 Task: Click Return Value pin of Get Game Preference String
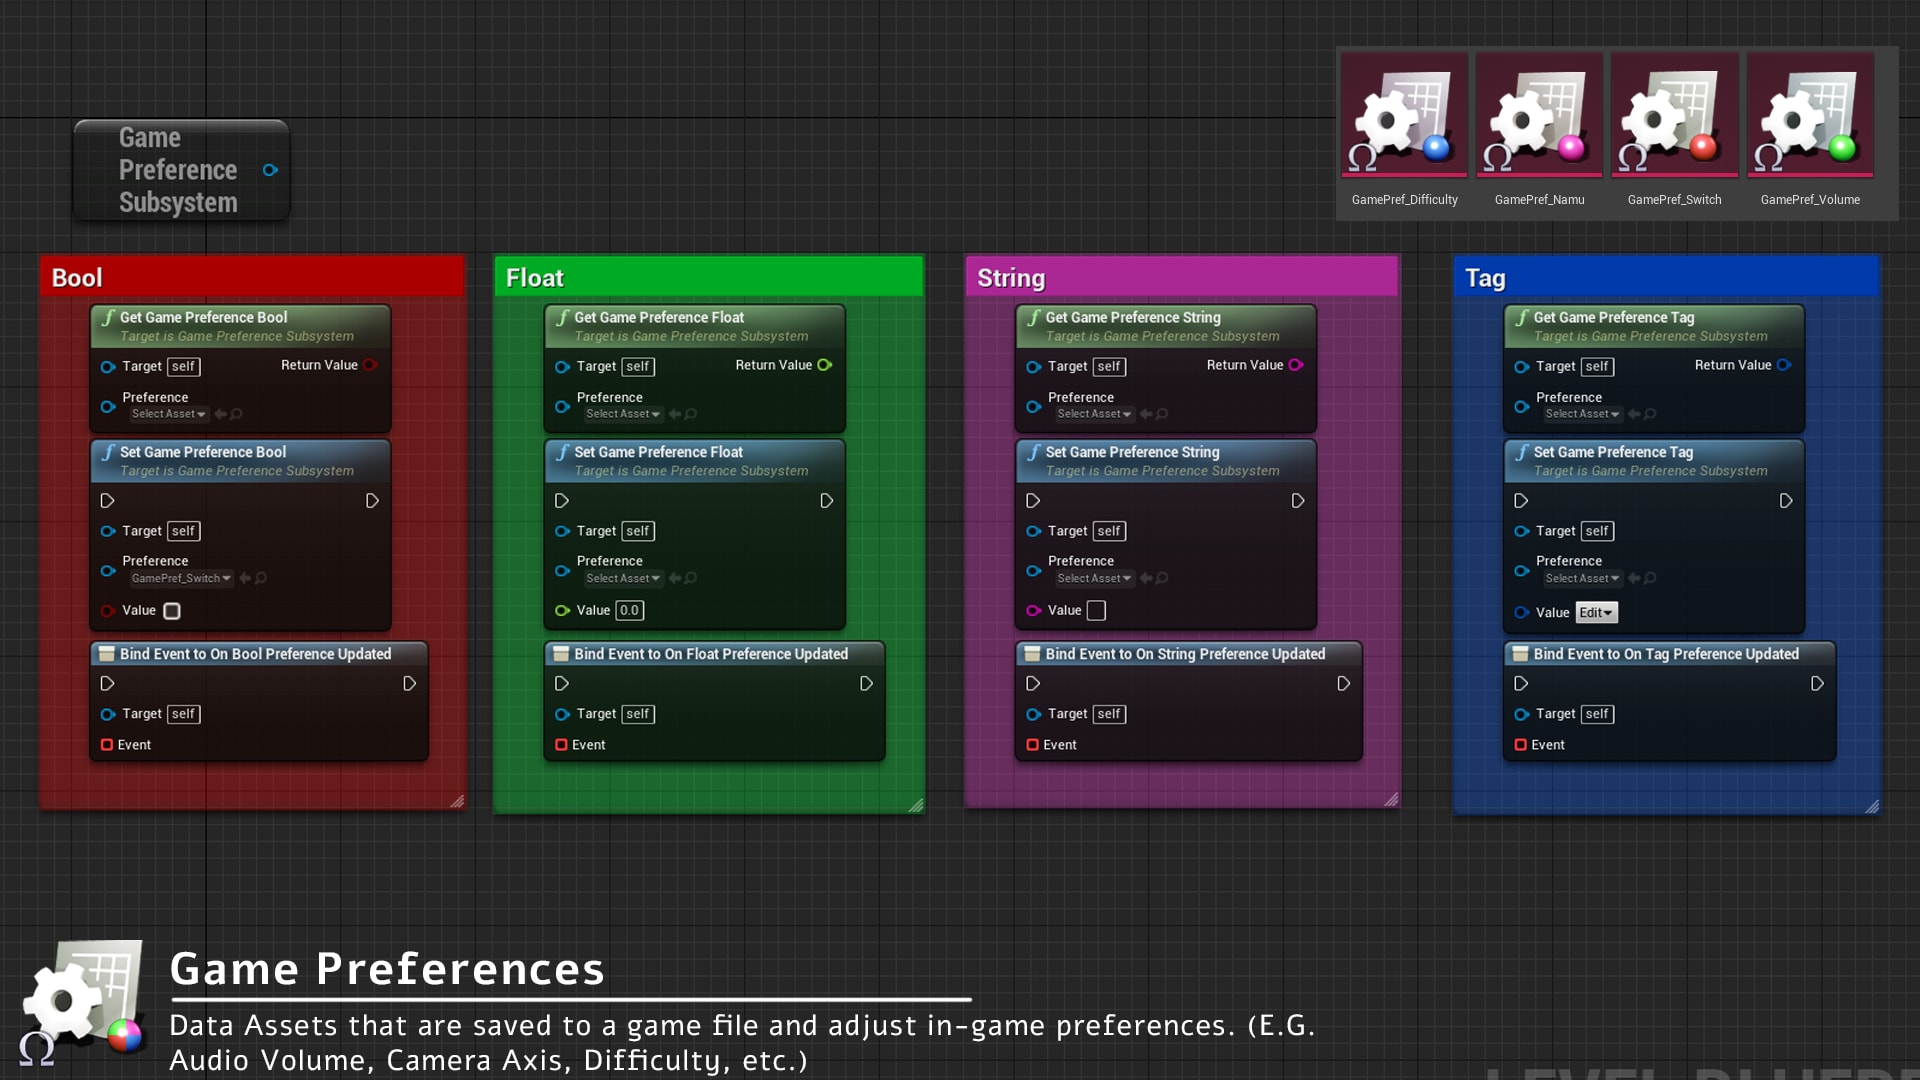[x=1296, y=365]
